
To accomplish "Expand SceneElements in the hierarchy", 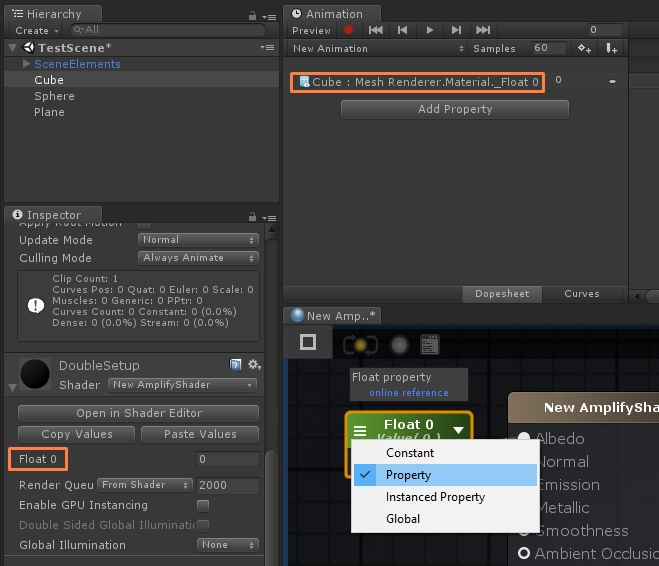I will pyautogui.click(x=26, y=63).
